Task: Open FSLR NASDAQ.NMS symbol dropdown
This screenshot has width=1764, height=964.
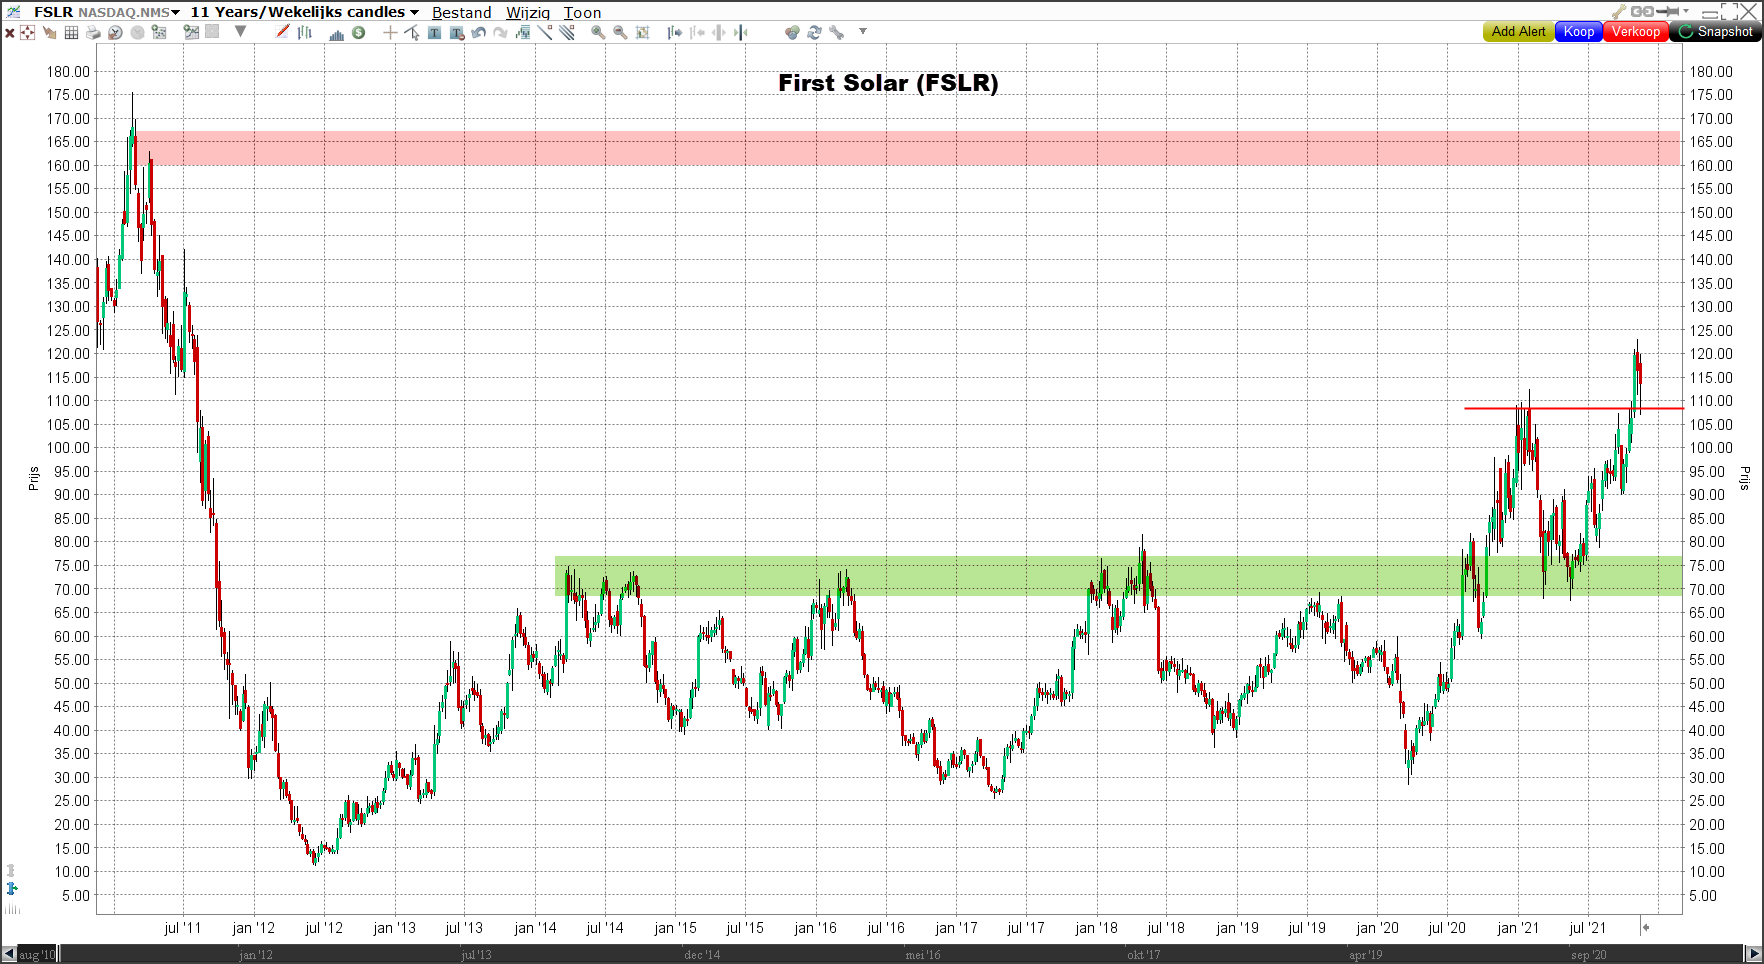Action: pyautogui.click(x=106, y=12)
